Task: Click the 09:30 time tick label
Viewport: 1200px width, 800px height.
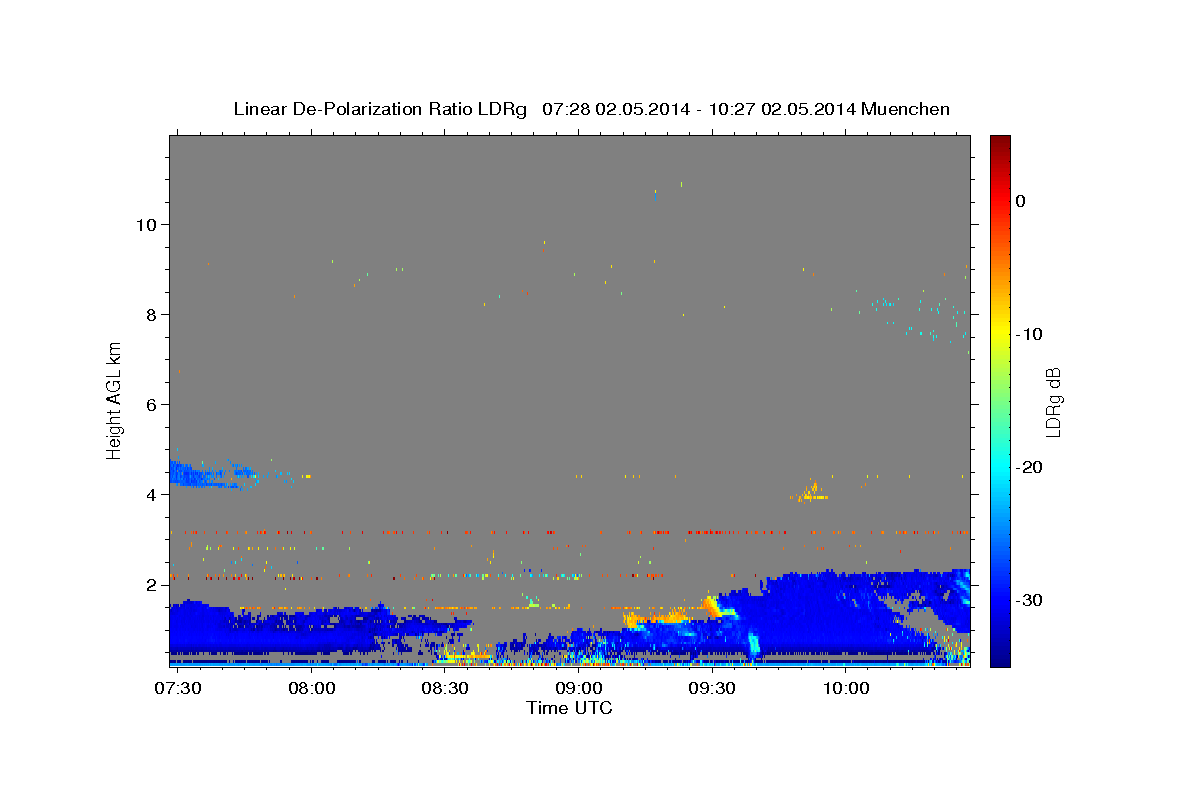Action: tap(713, 688)
